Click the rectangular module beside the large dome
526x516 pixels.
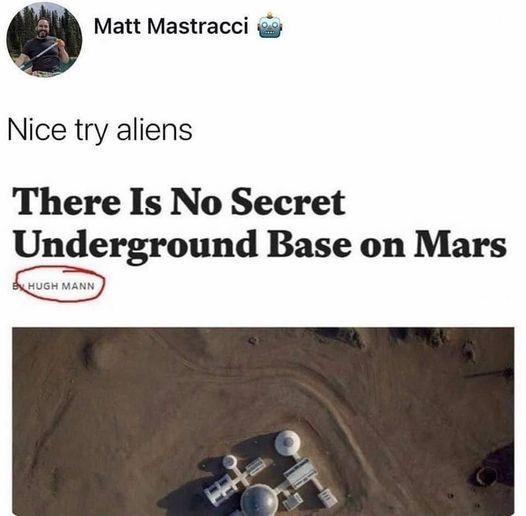point(301,473)
